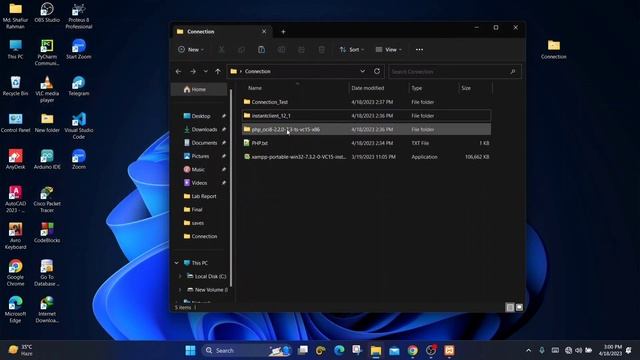The width and height of the screenshot is (640, 360).
Task: Open VLC media player desktop icon
Action: pyautogui.click(x=47, y=89)
